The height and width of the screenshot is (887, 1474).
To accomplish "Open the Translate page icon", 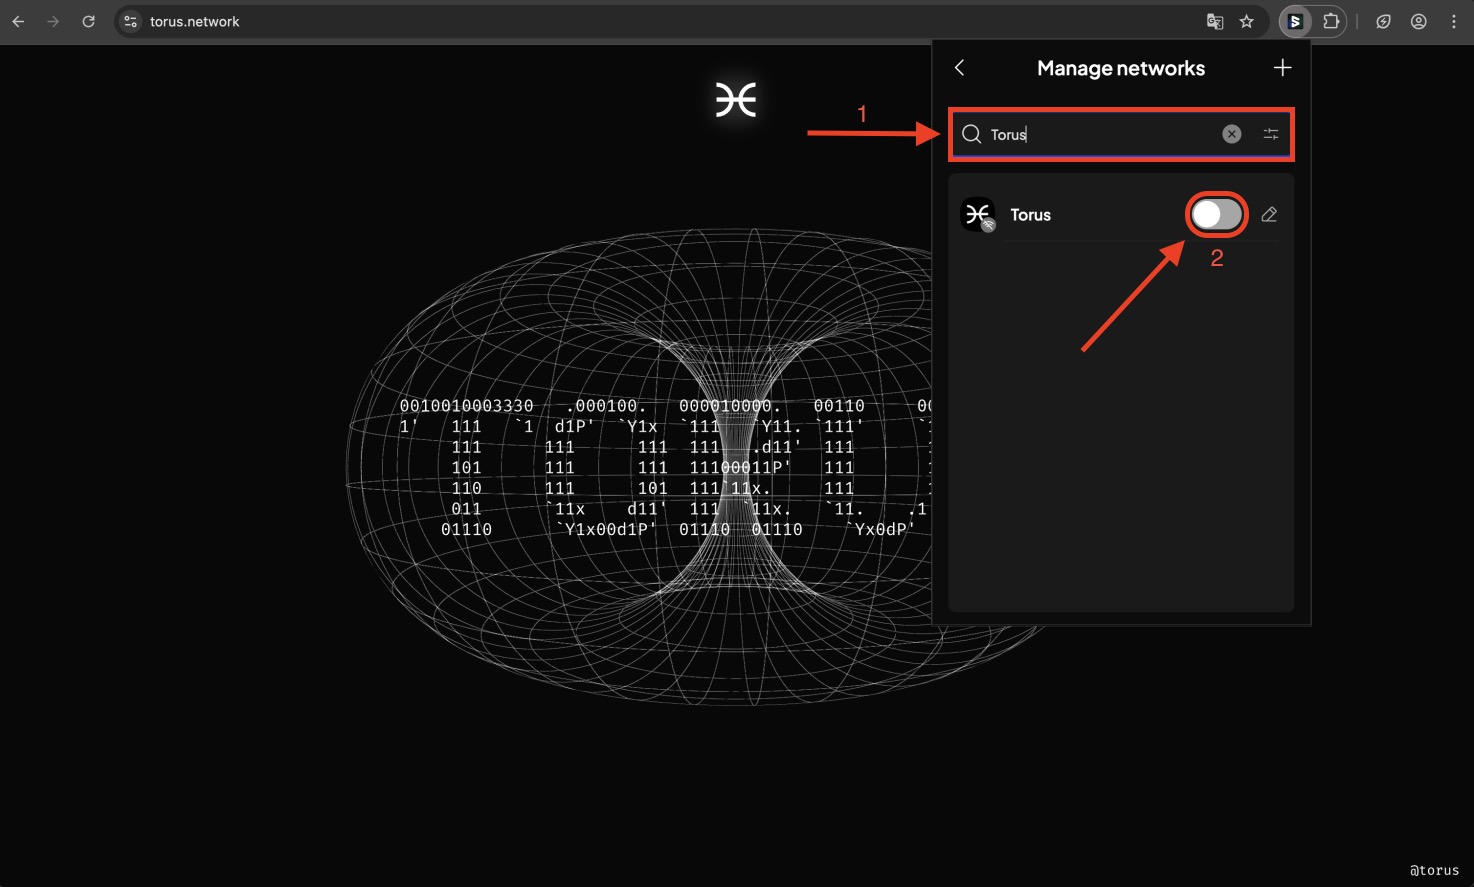I will 1215,21.
